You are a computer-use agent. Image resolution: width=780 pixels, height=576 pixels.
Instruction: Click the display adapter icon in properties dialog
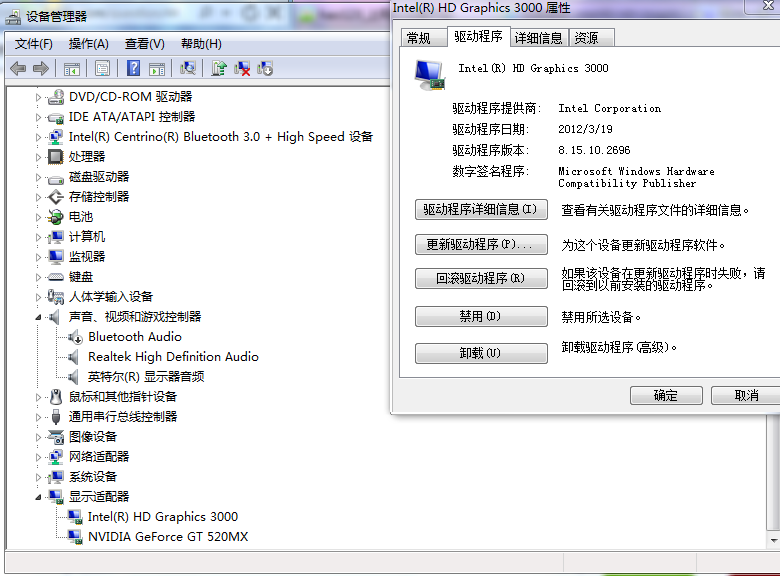tap(429, 75)
